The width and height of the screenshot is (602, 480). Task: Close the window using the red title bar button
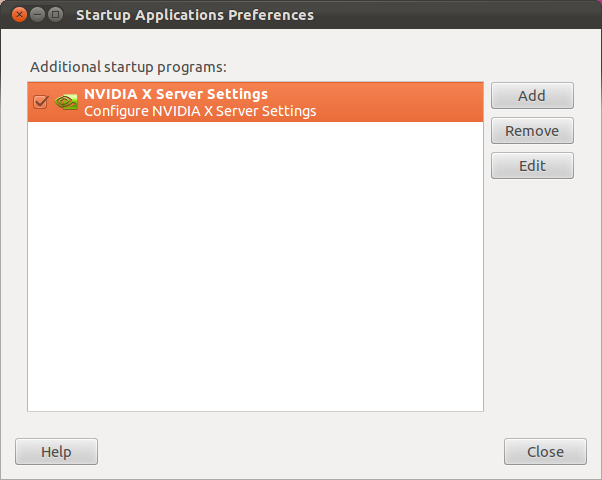pos(19,15)
